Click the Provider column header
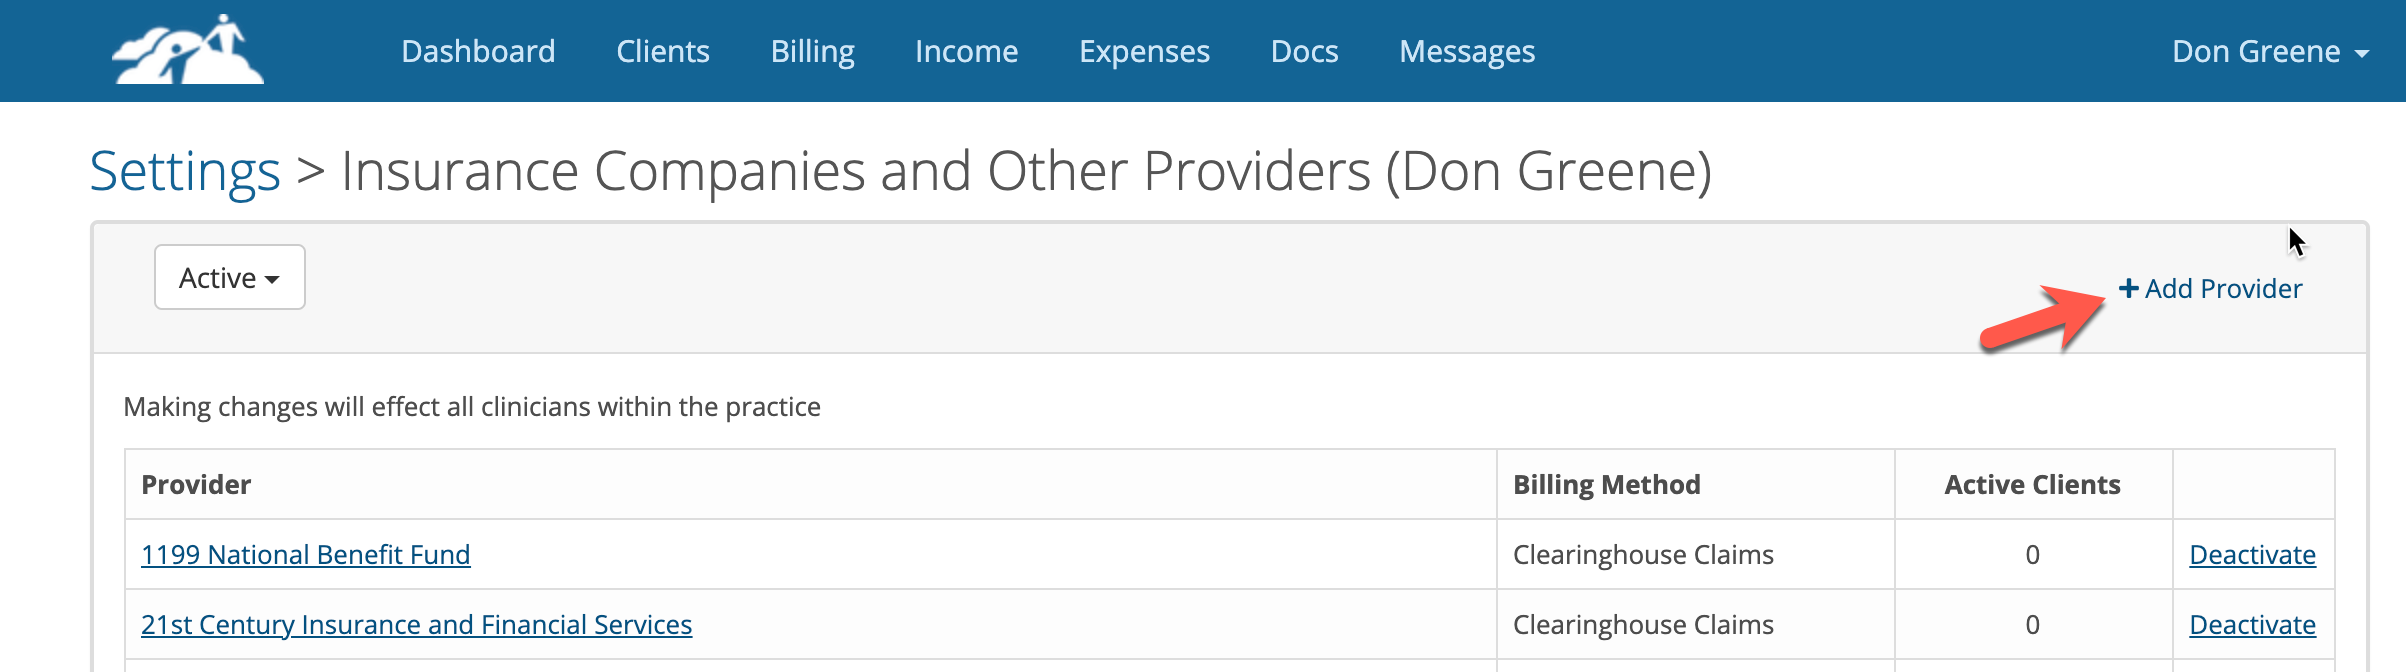This screenshot has width=2406, height=672. 196,484
